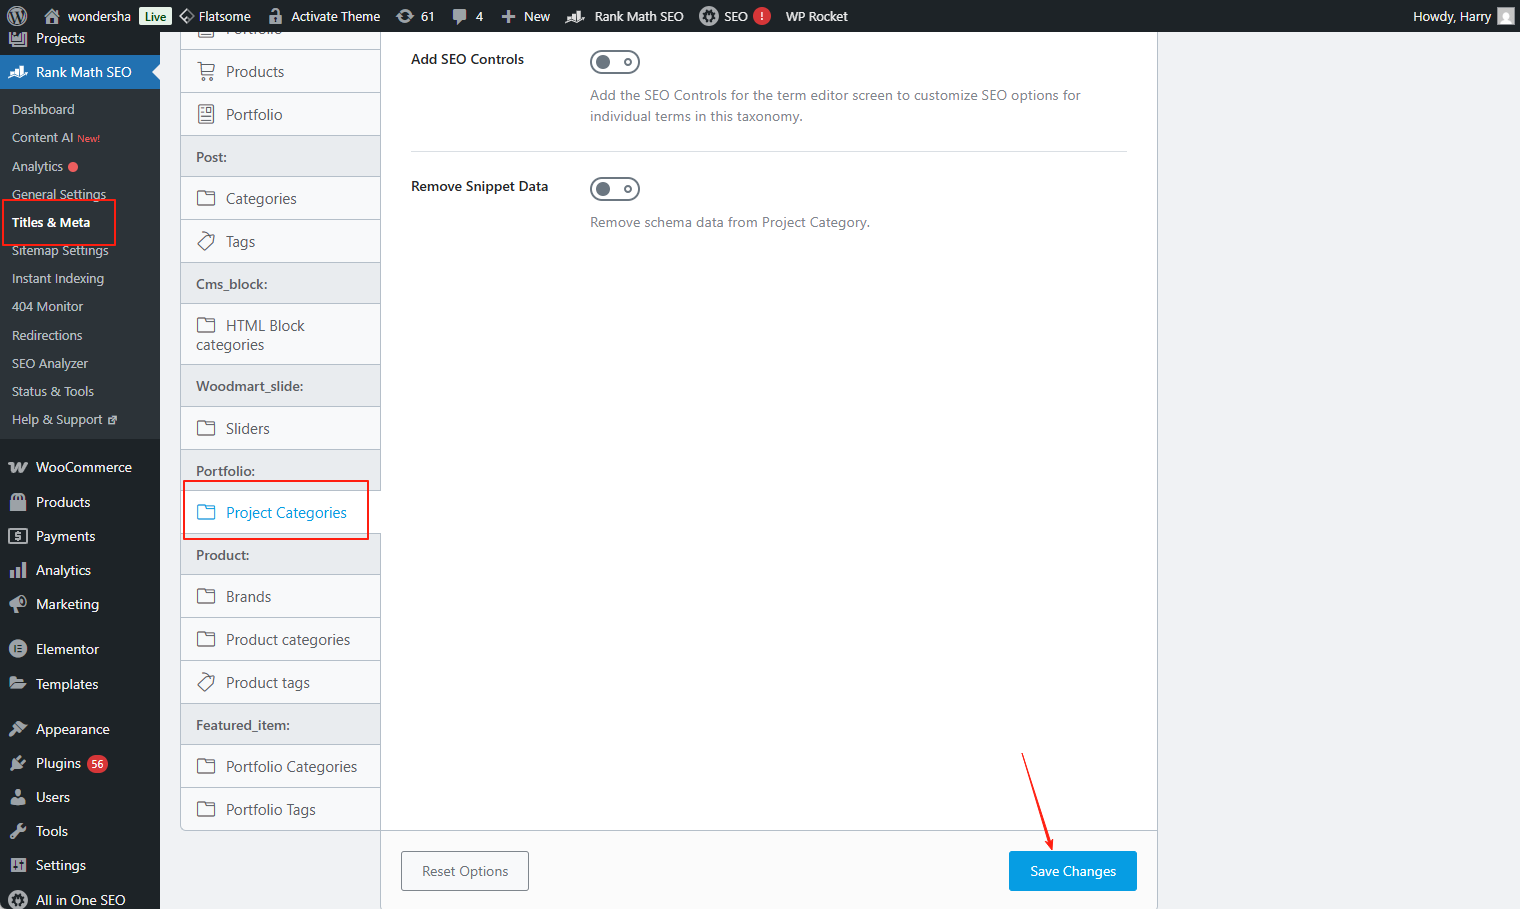
Task: Open comments bubble icon showing 4
Action: click(459, 16)
